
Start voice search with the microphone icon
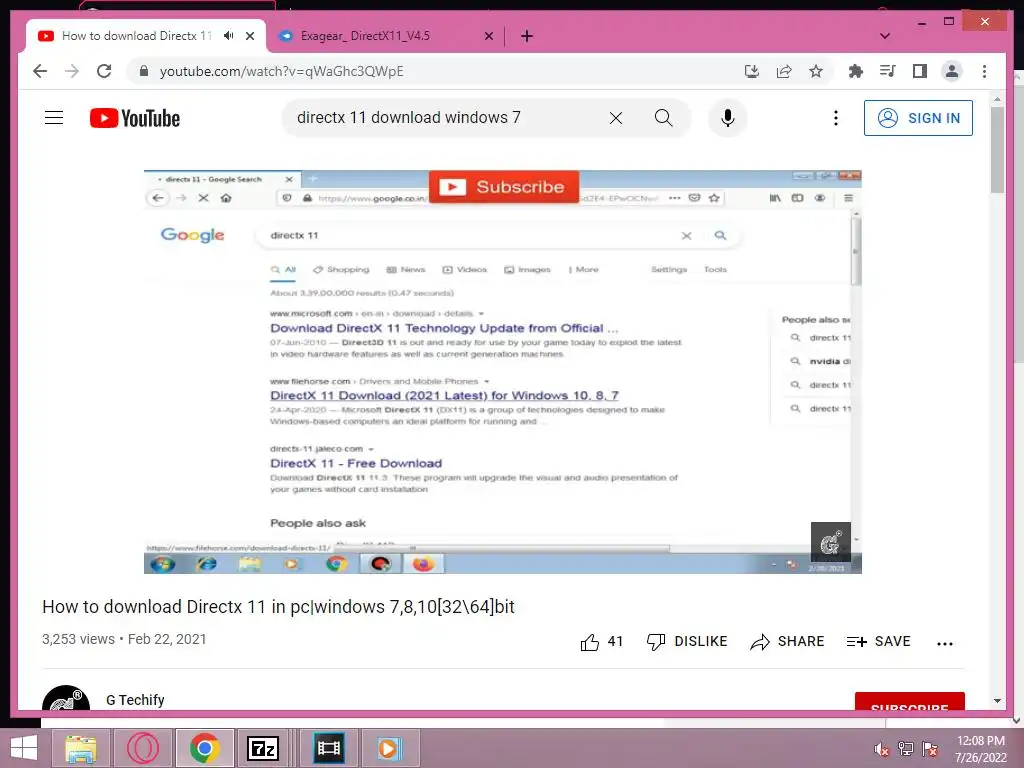728,118
